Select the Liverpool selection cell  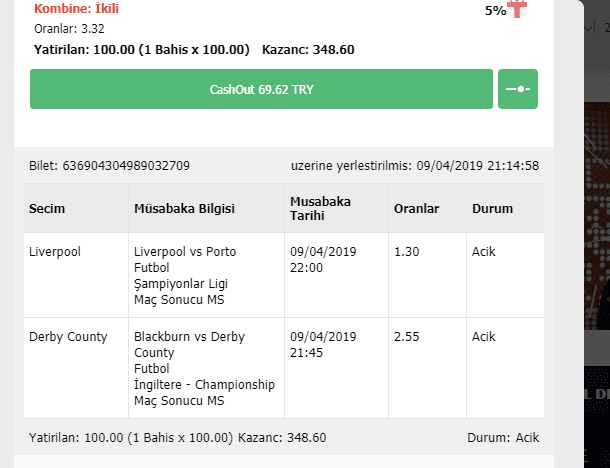click(x=55, y=252)
